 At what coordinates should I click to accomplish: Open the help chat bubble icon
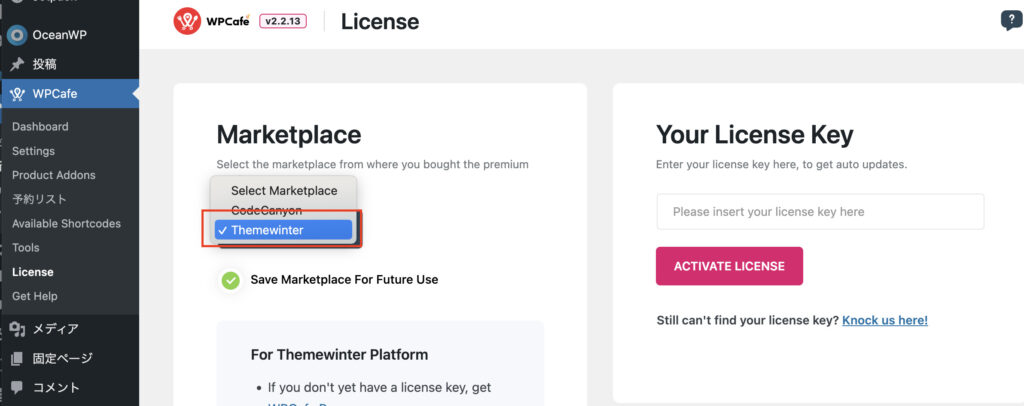pyautogui.click(x=1011, y=21)
